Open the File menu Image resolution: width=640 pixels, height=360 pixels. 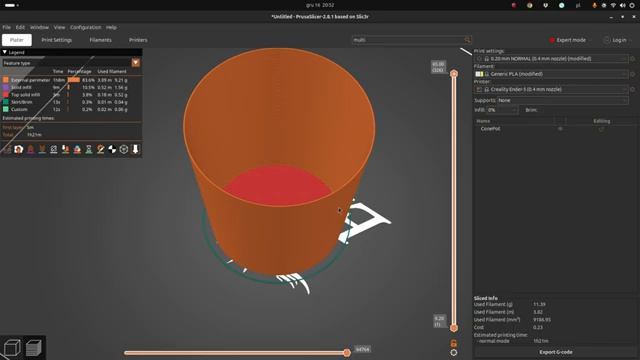pos(7,27)
